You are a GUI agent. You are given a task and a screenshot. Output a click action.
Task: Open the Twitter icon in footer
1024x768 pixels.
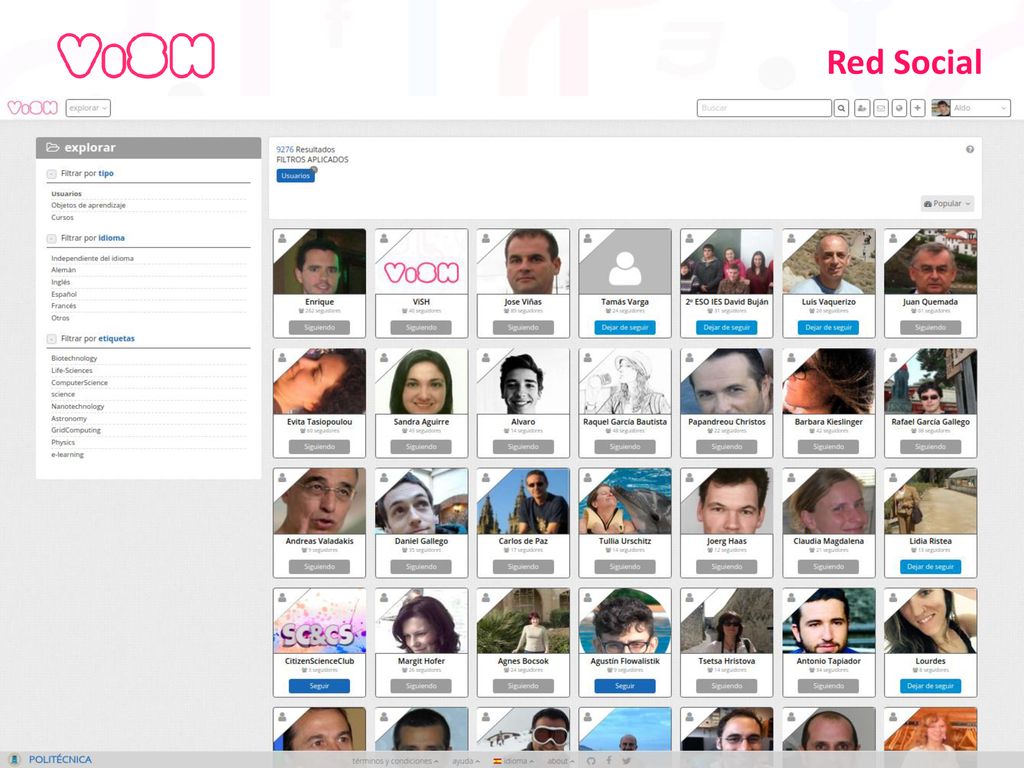tap(626, 761)
